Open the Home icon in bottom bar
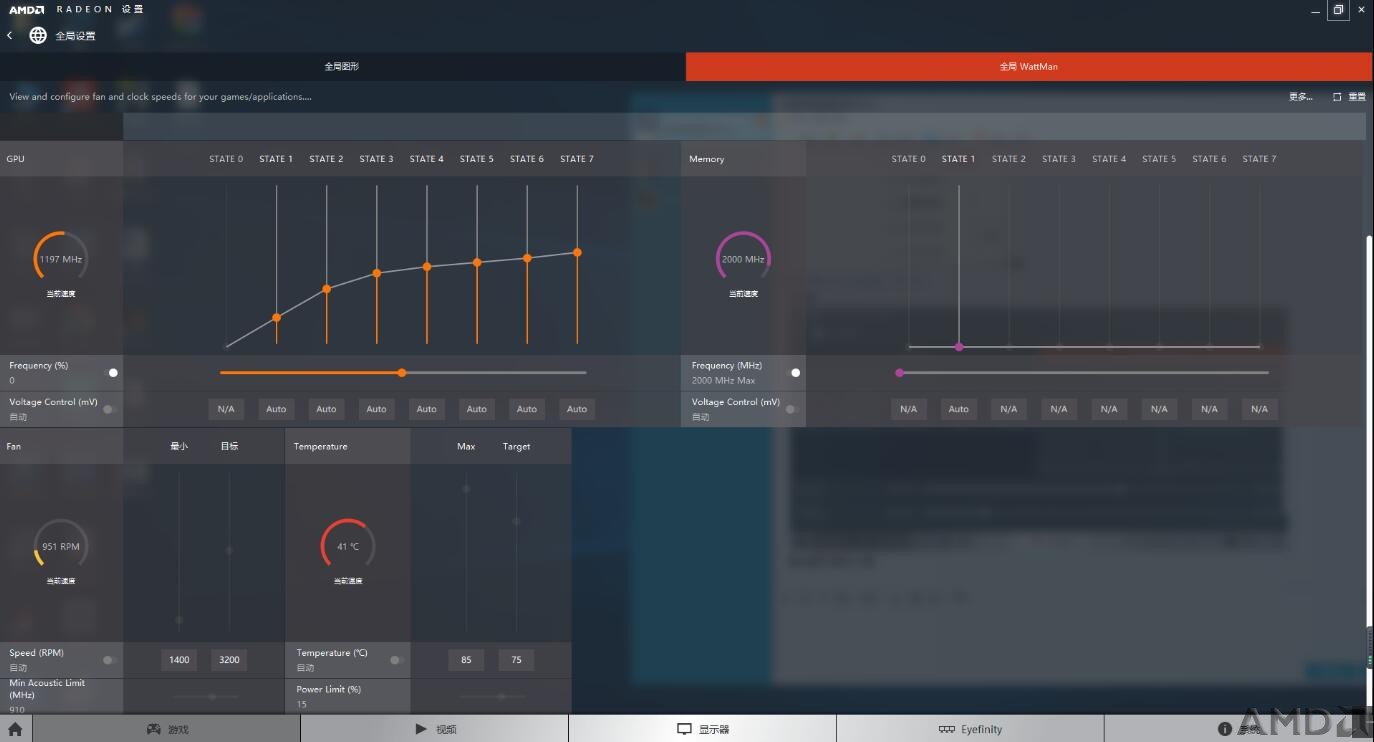This screenshot has width=1374, height=742. pos(15,729)
